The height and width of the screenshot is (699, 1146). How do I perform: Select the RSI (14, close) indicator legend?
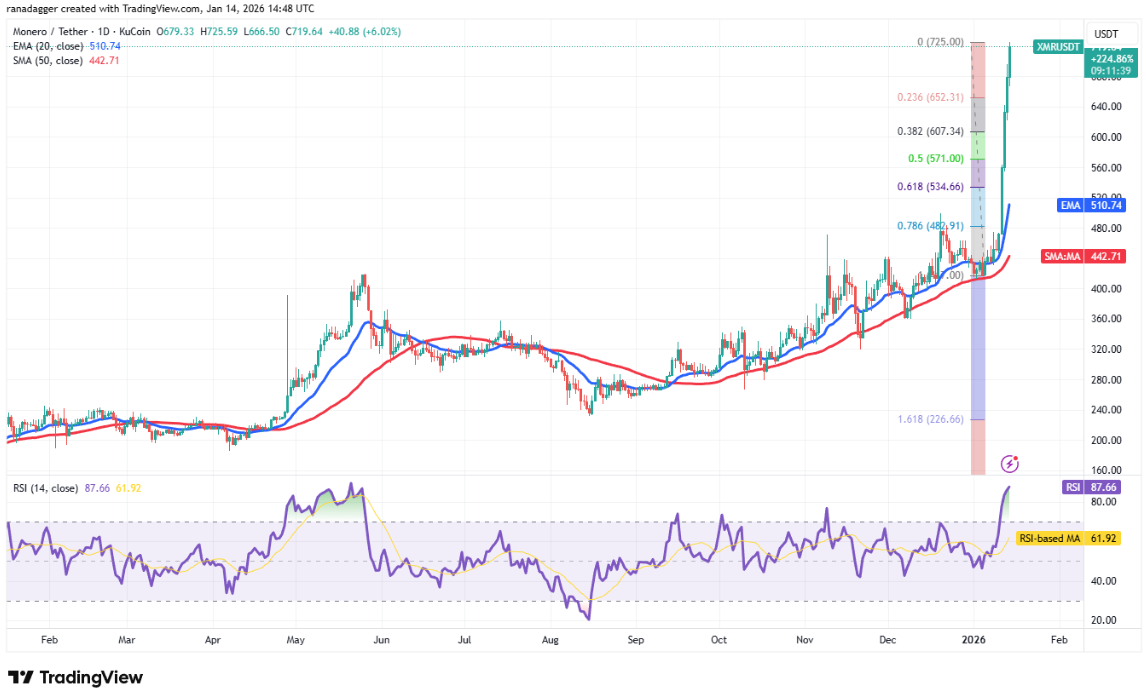pyautogui.click(x=42, y=490)
